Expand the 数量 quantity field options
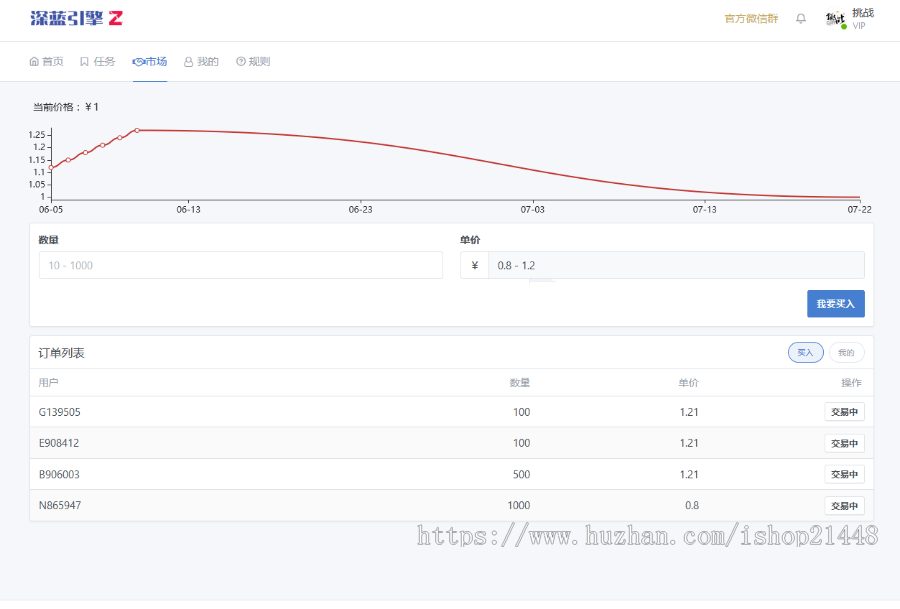Image resolution: width=900 pixels, height=609 pixels. point(240,265)
